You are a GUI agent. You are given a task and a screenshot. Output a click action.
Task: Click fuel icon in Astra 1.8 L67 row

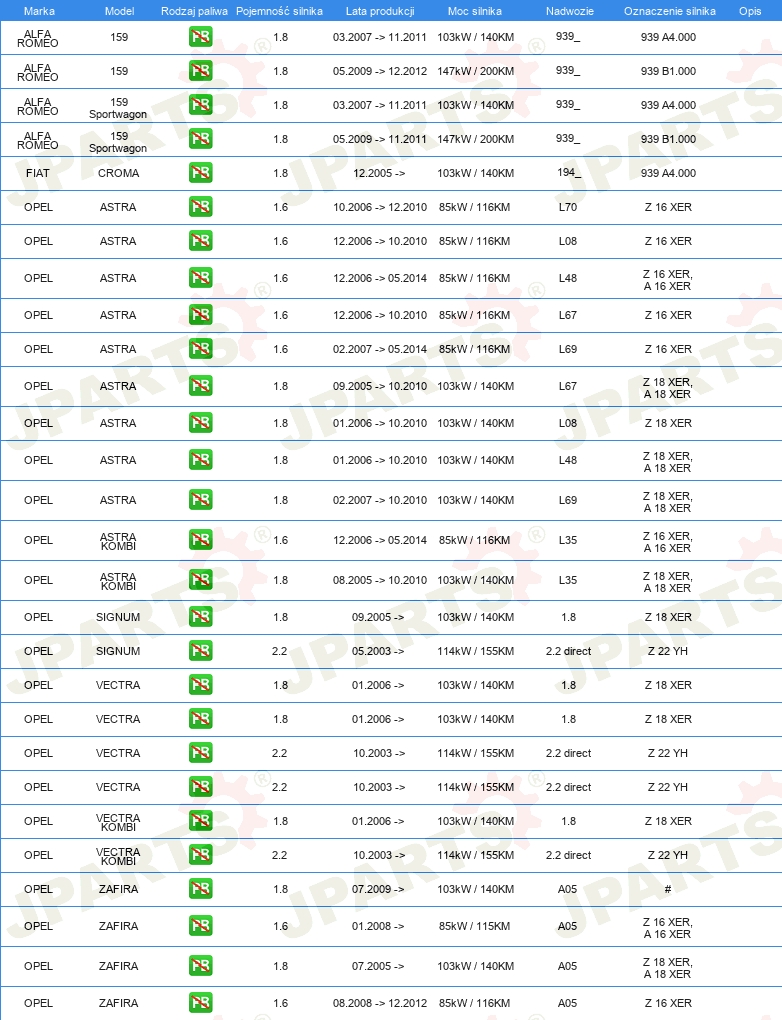(200, 386)
